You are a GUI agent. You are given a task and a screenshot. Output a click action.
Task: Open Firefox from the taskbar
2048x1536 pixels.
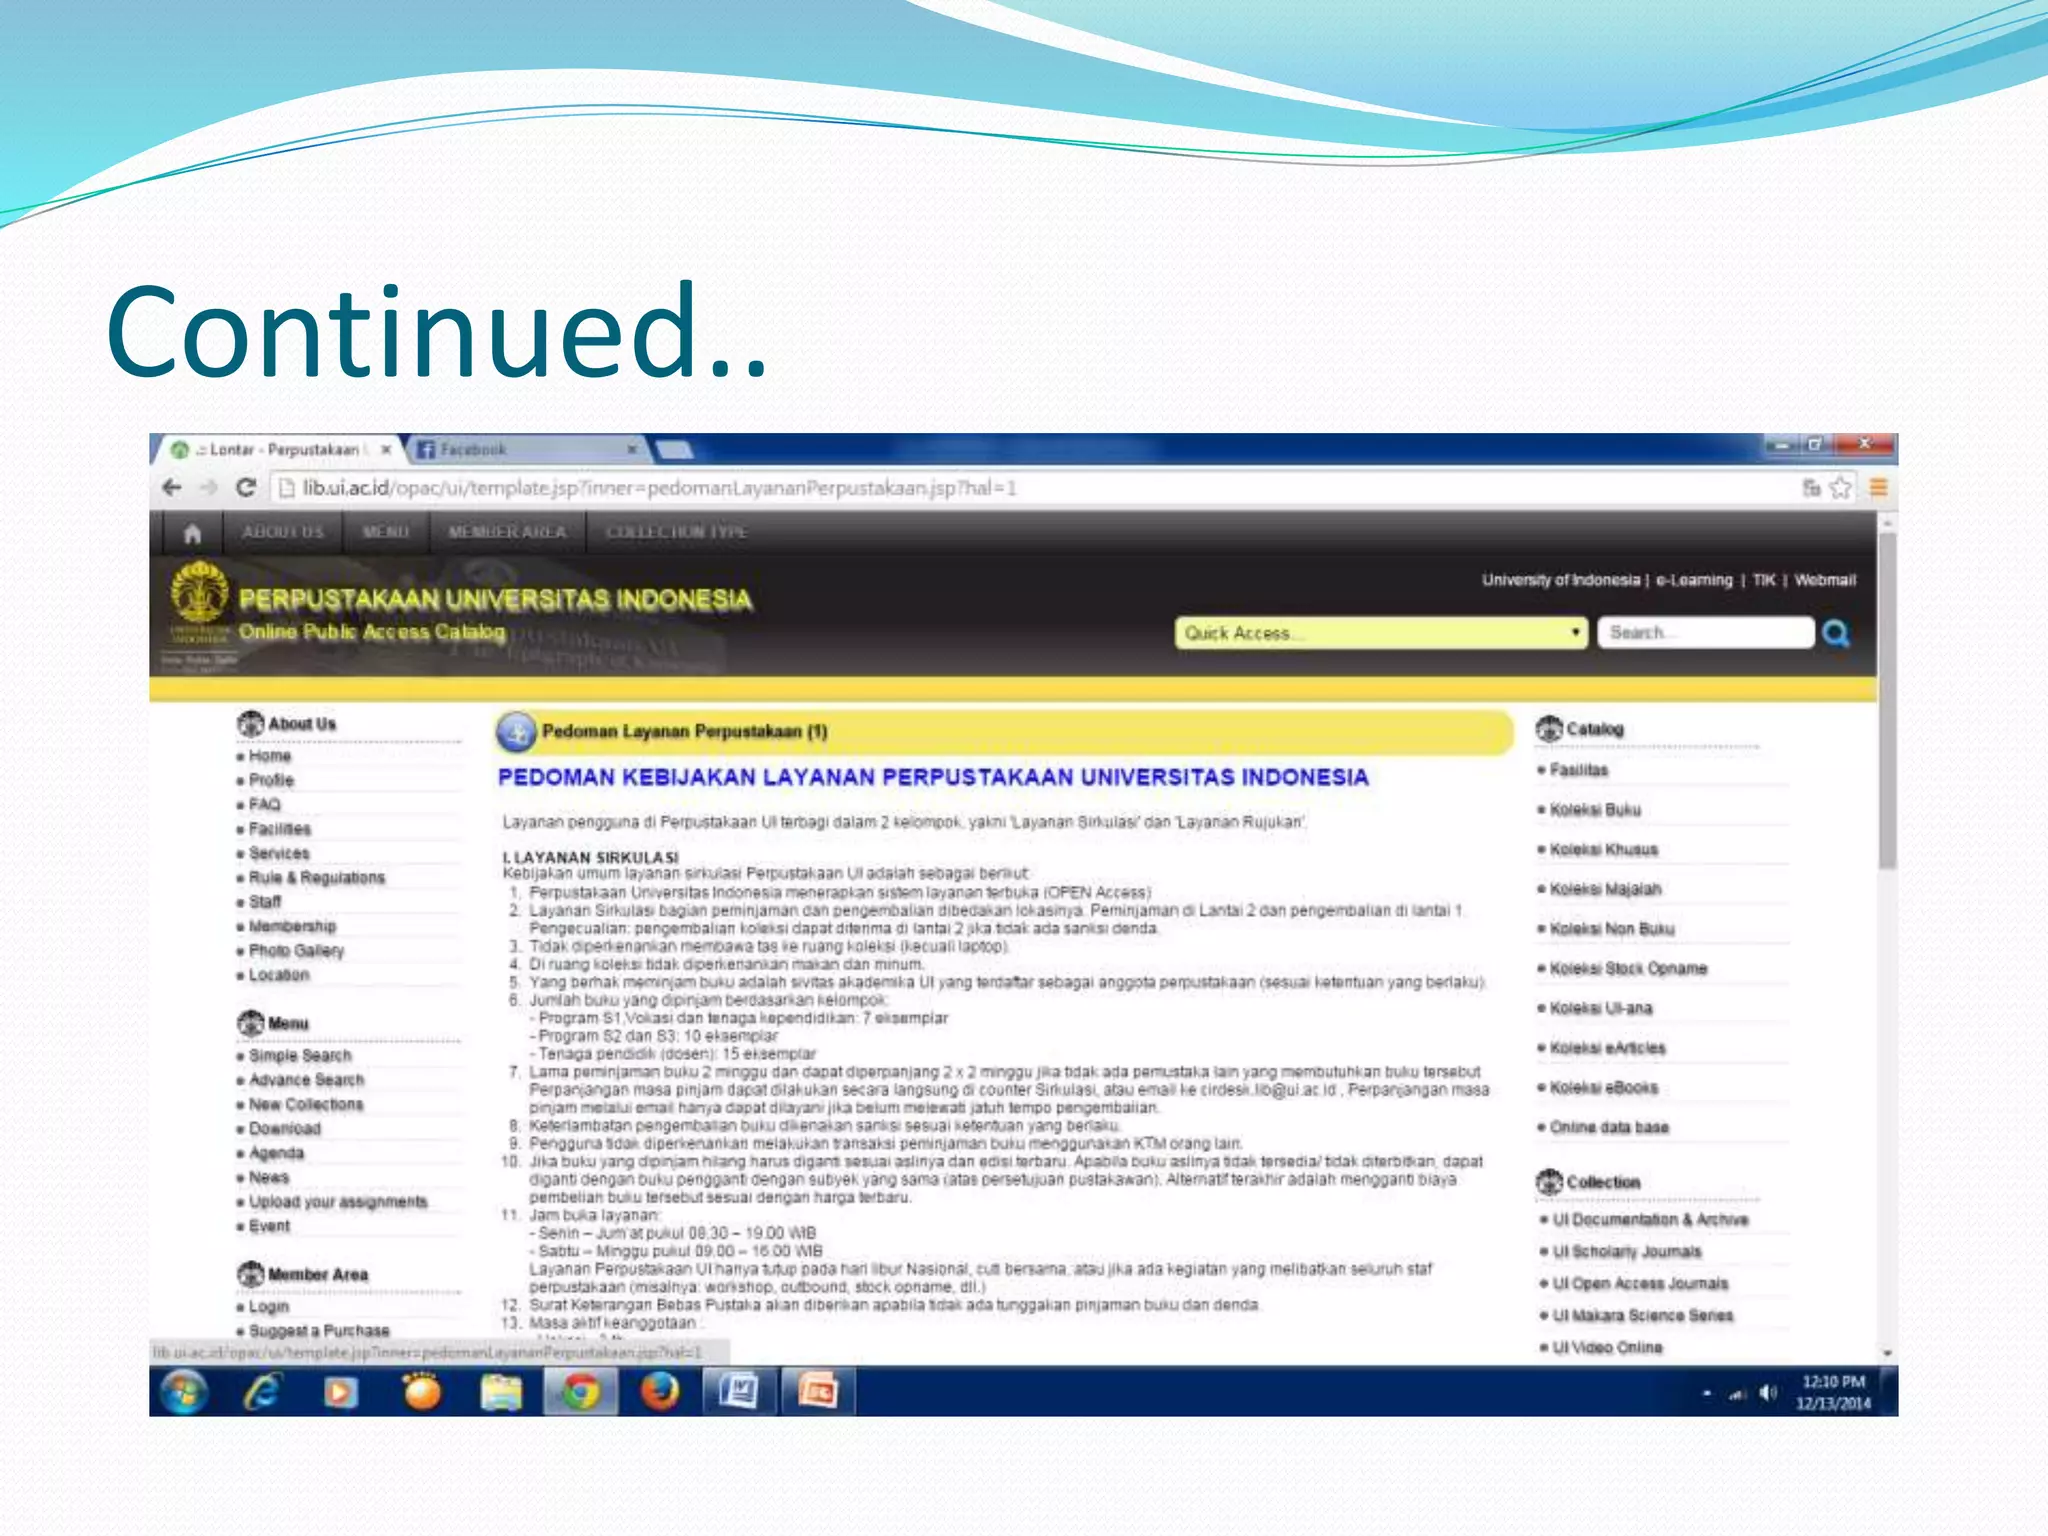tap(659, 1392)
